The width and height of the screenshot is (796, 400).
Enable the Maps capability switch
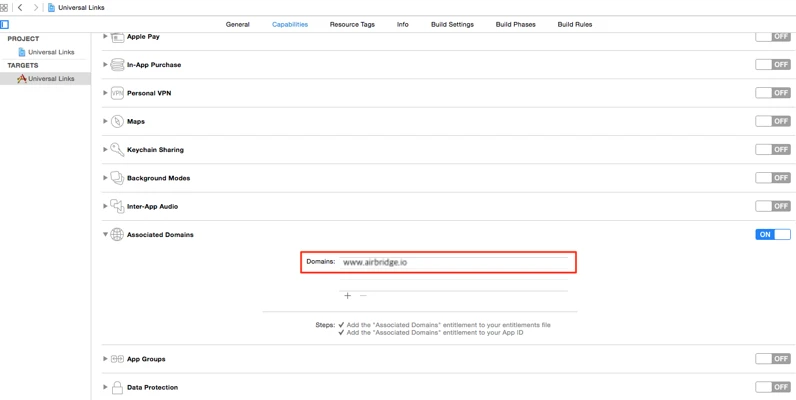[x=772, y=121]
